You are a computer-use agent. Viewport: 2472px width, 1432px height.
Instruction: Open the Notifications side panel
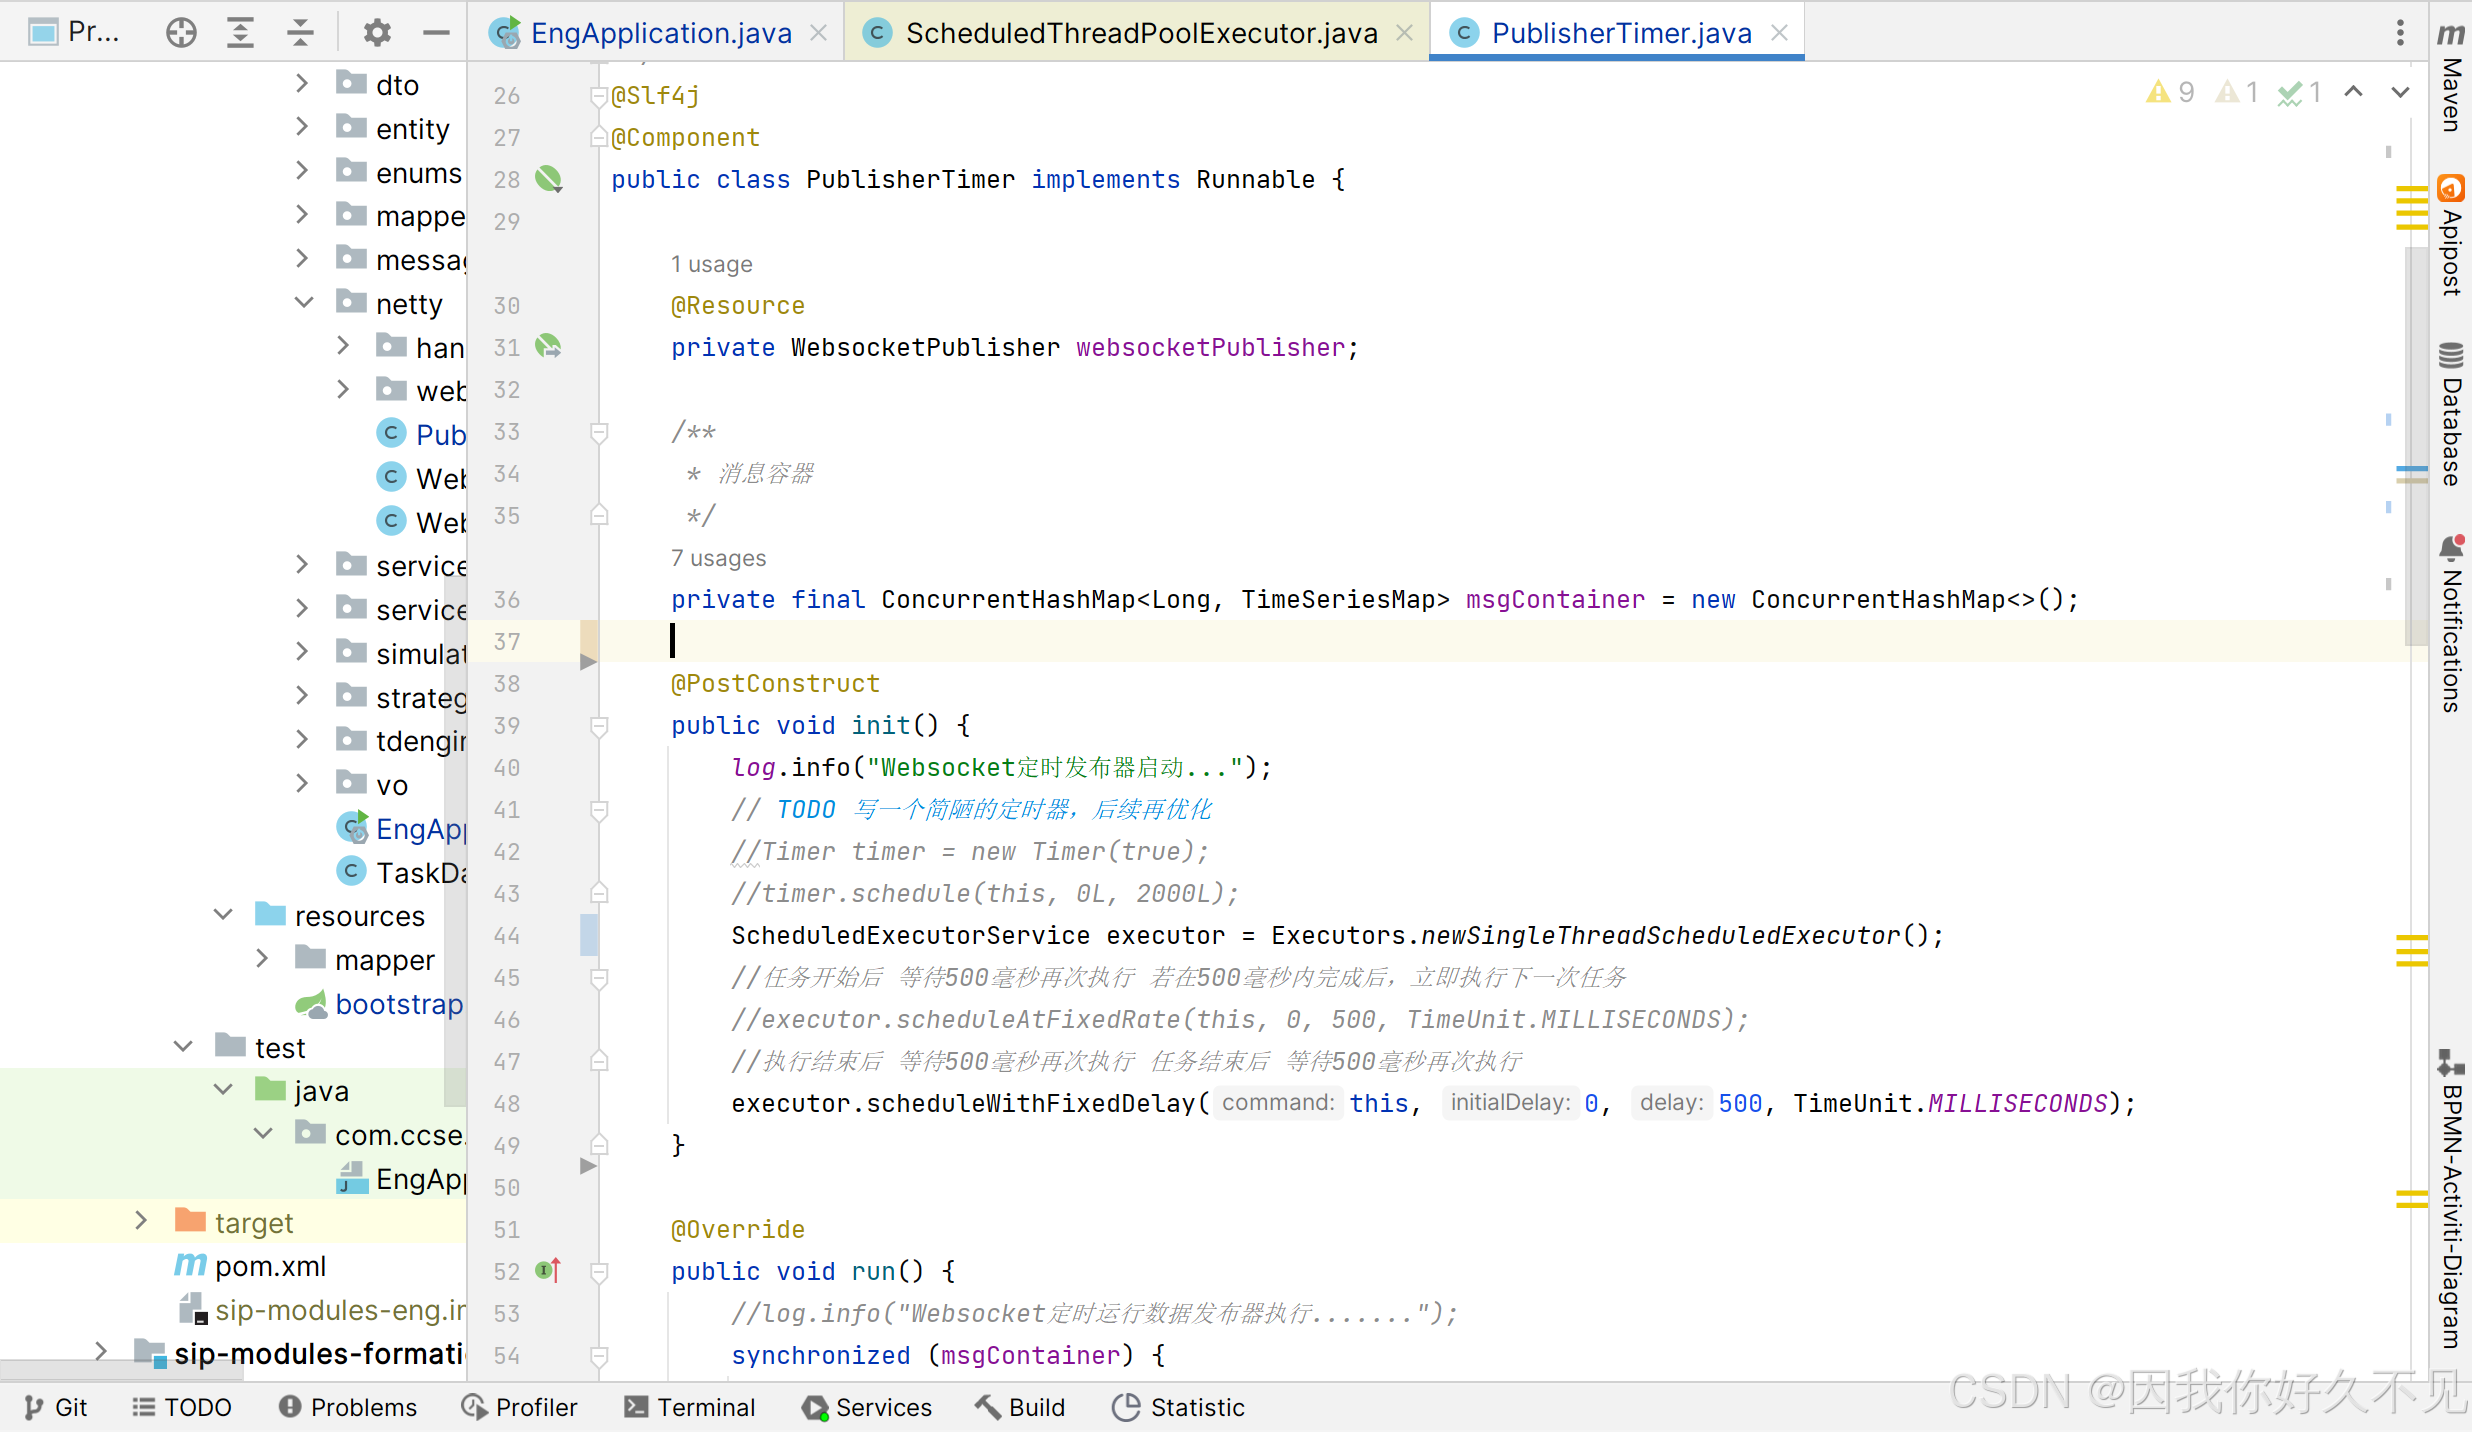coord(2450,625)
